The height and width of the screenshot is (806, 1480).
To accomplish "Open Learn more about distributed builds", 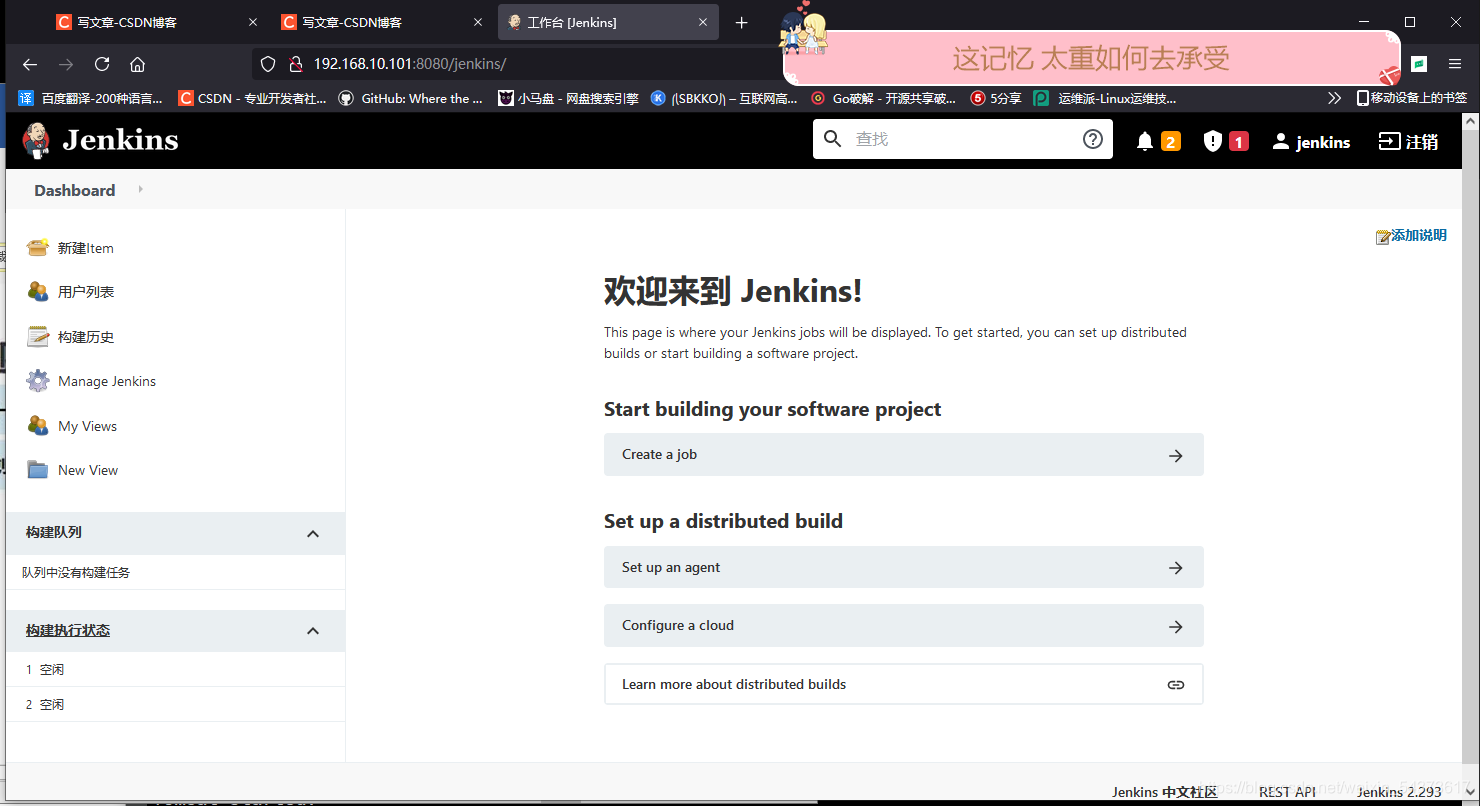I will coord(904,685).
